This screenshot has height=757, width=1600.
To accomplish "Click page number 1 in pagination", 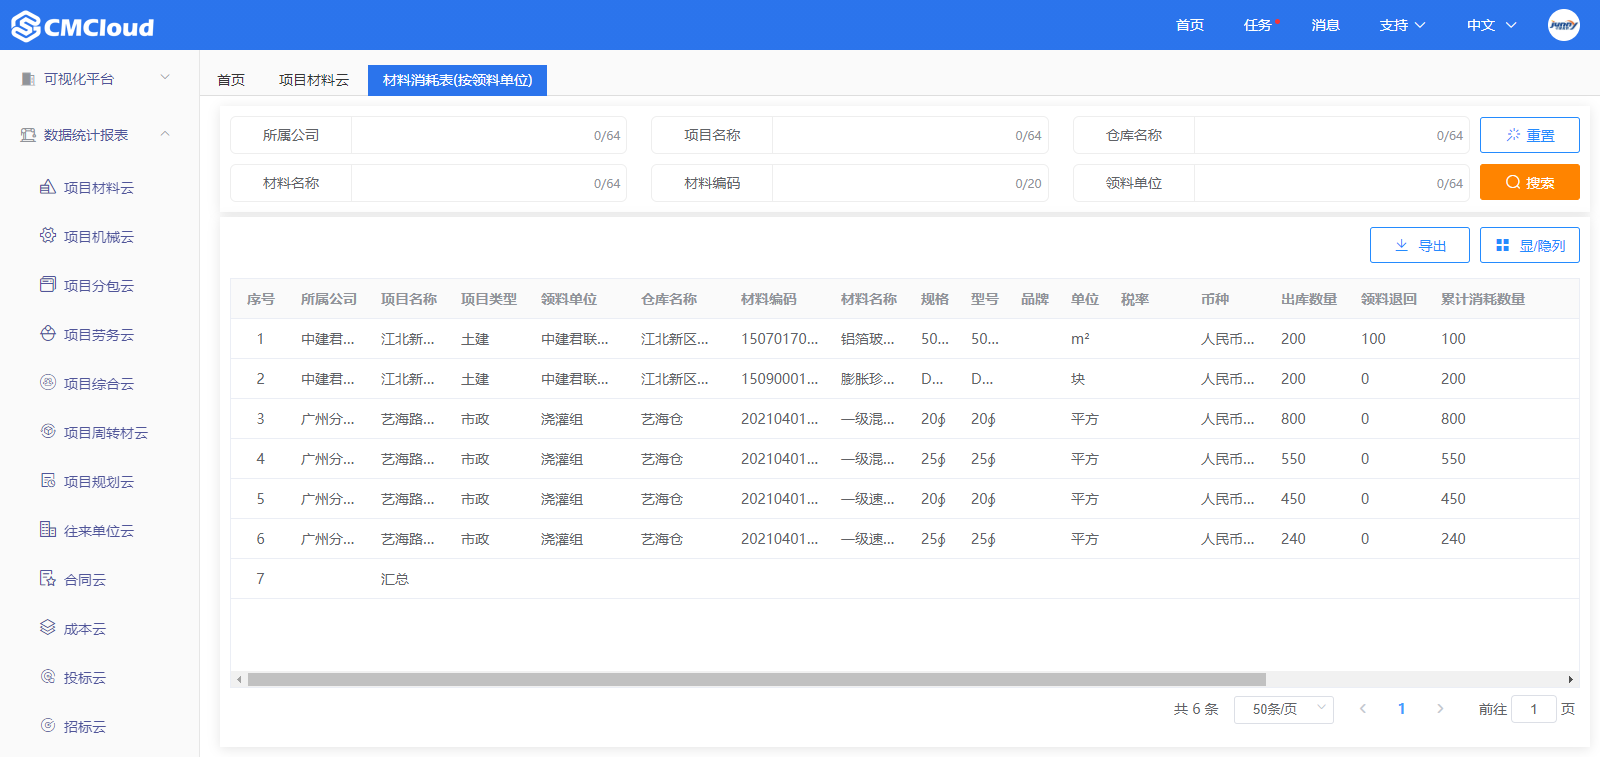I will click(1401, 709).
